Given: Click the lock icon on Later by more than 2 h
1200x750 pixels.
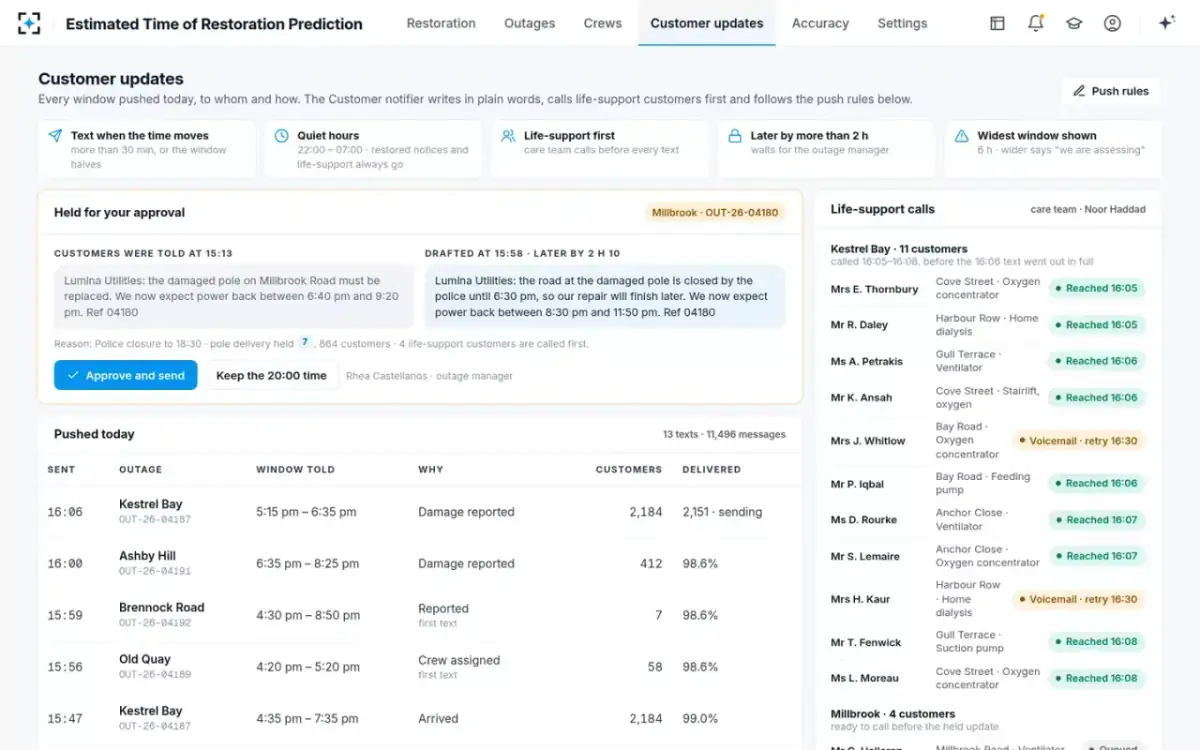Looking at the screenshot, I should tap(735, 136).
